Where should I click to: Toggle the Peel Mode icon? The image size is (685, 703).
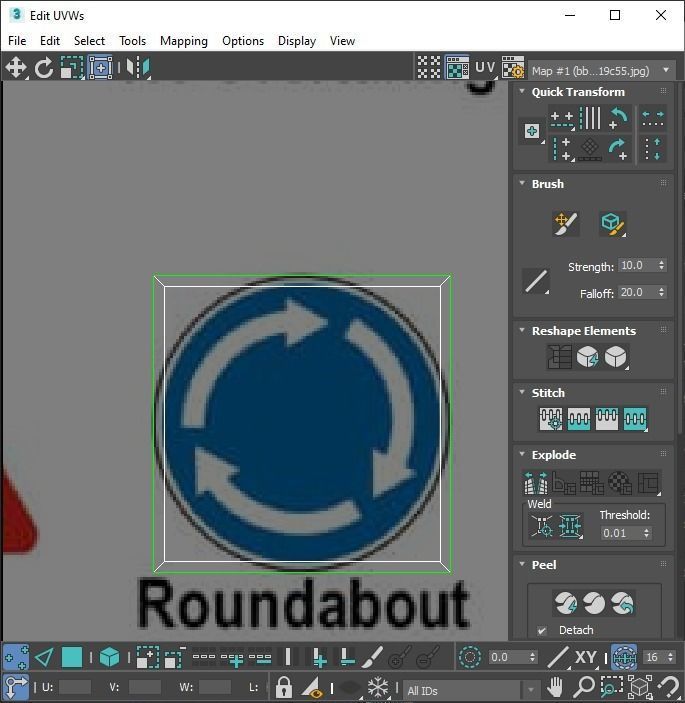pyautogui.click(x=594, y=603)
